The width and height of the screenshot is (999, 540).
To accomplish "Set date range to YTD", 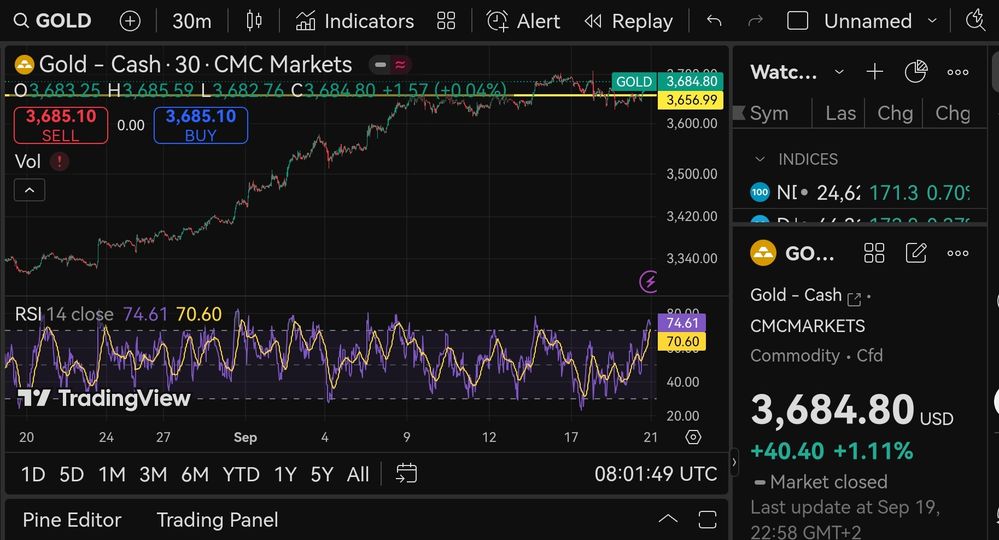I will pyautogui.click(x=241, y=474).
